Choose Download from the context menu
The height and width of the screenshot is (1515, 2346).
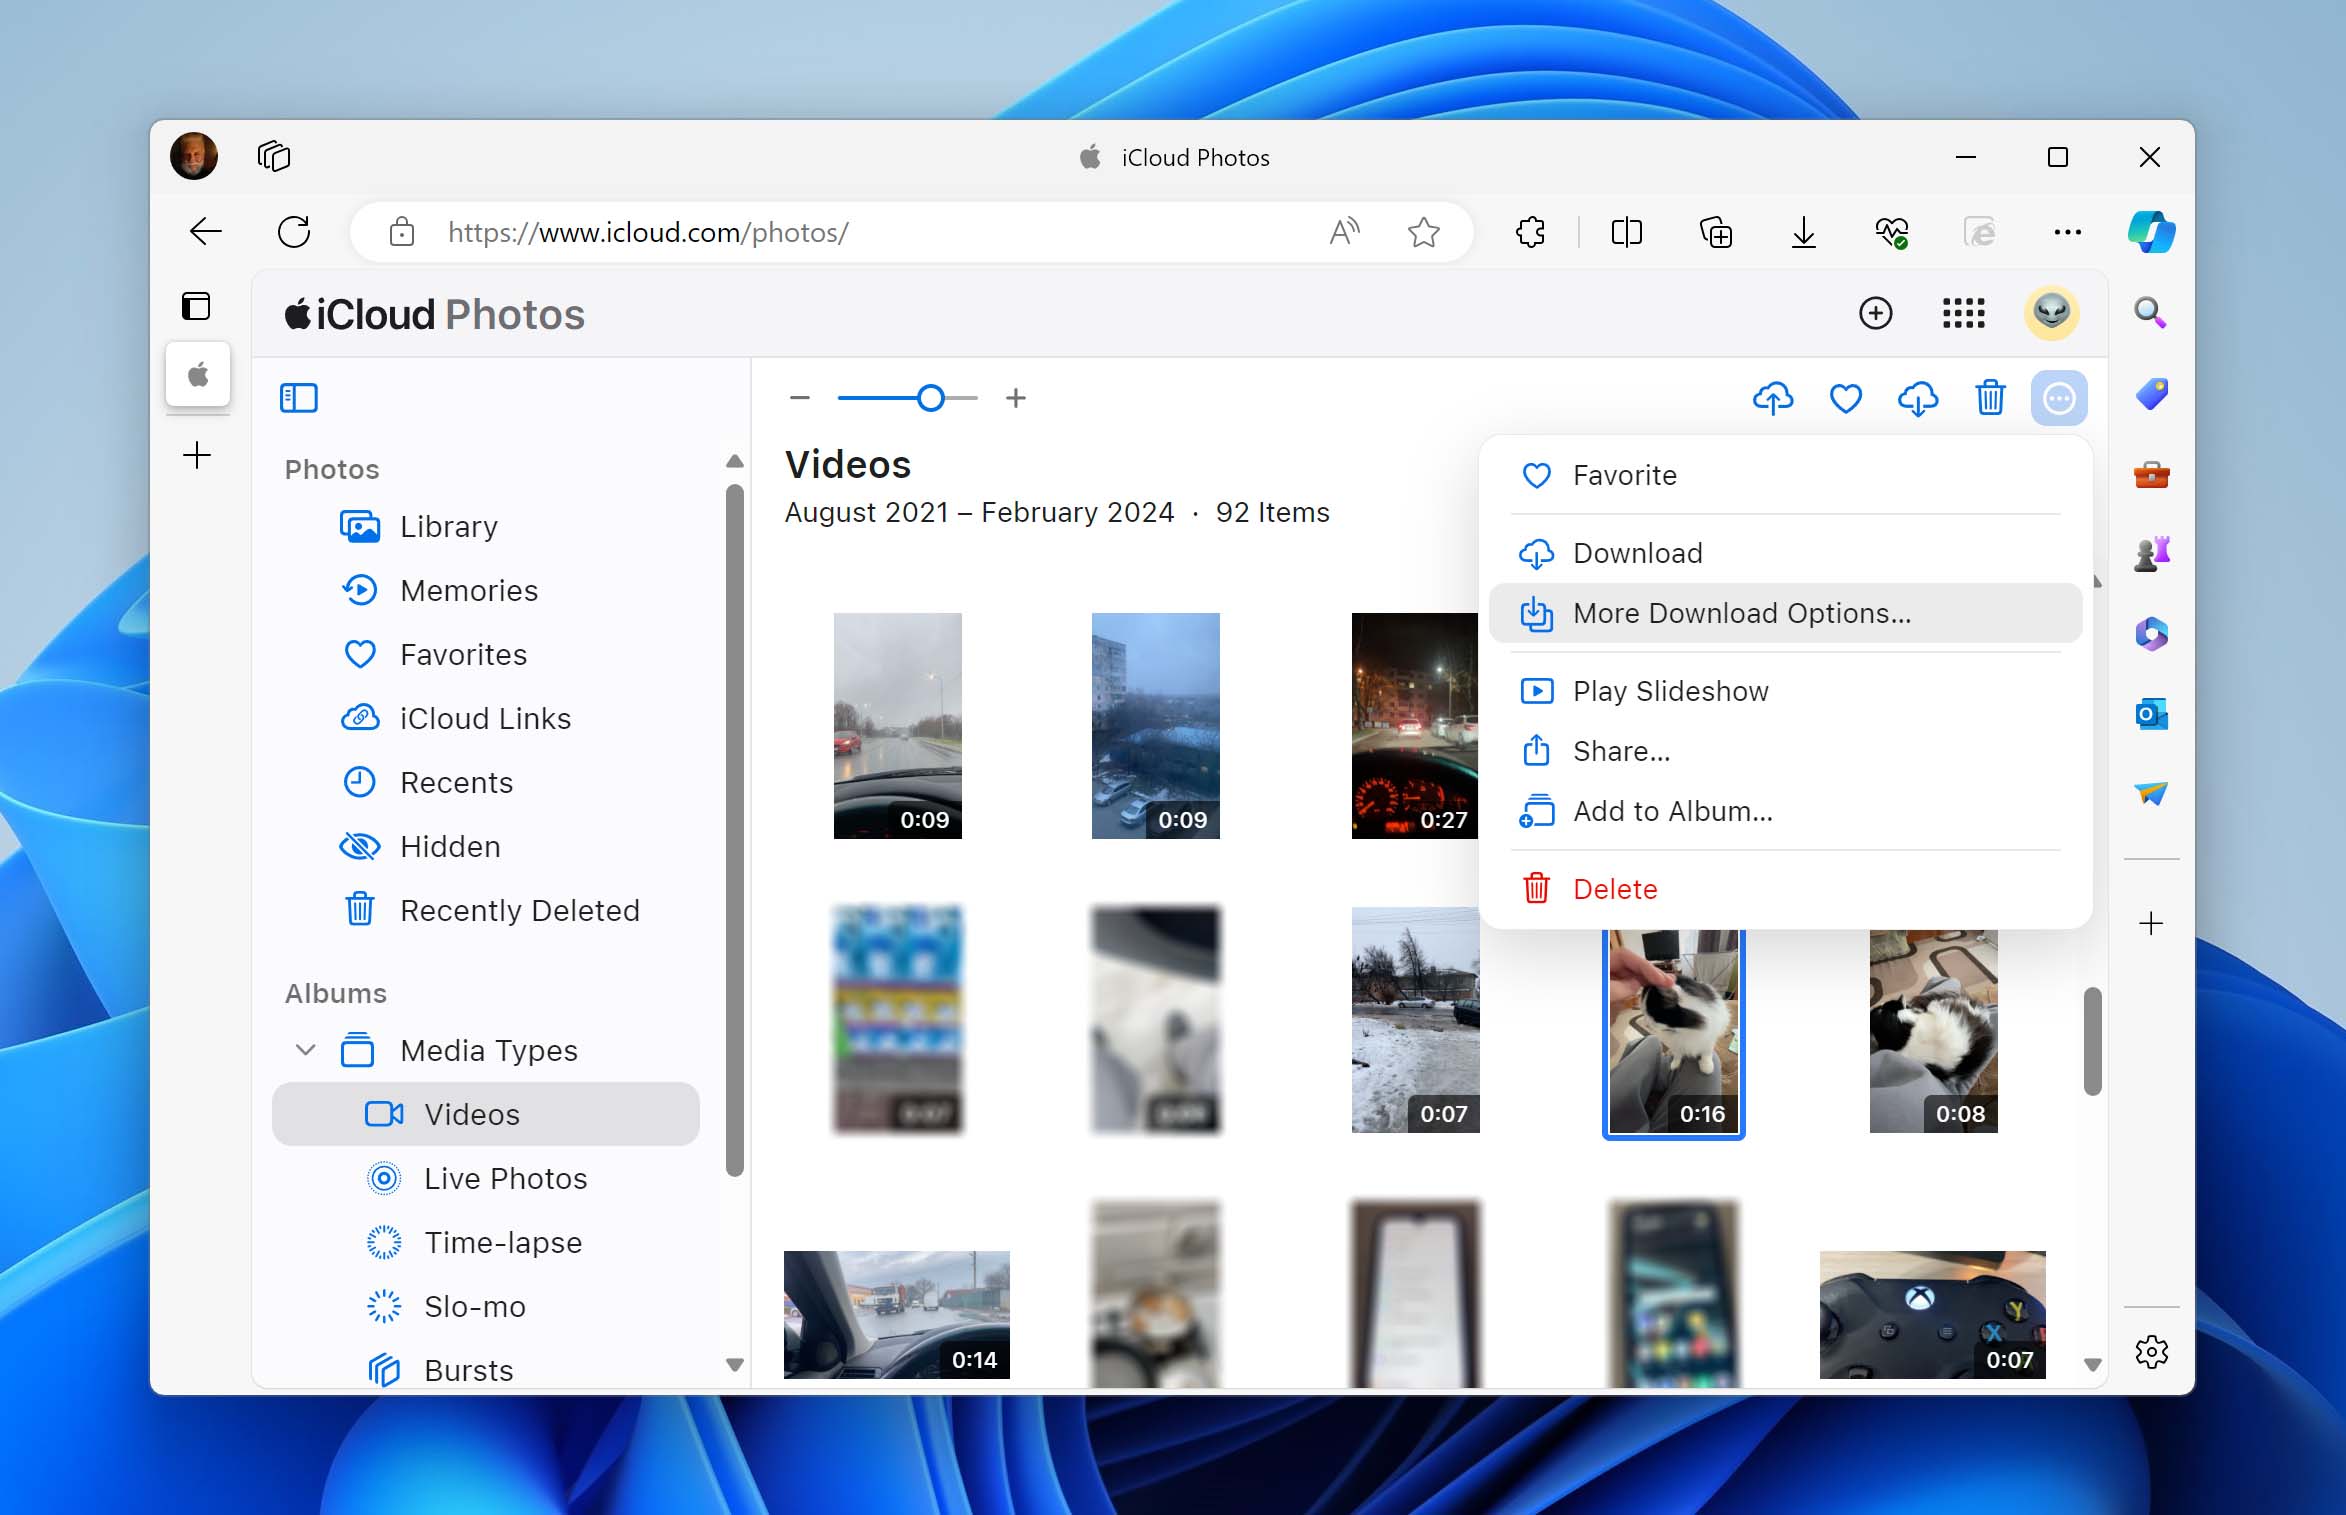1785,553
